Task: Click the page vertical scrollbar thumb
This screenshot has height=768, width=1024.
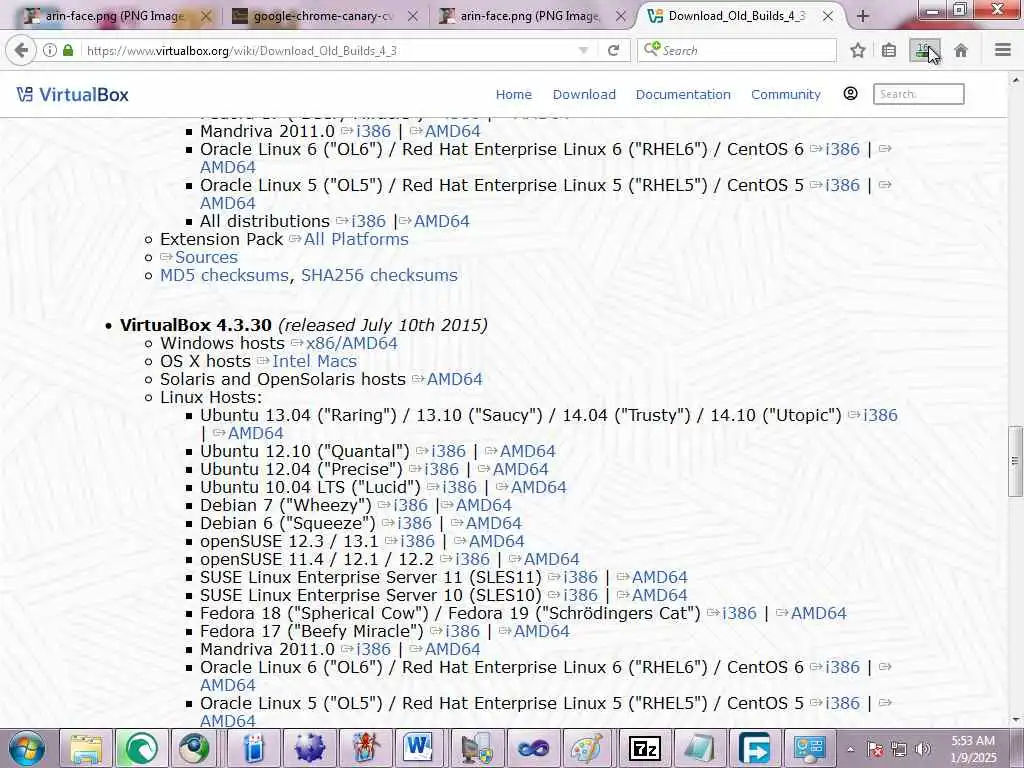Action: [1015, 461]
